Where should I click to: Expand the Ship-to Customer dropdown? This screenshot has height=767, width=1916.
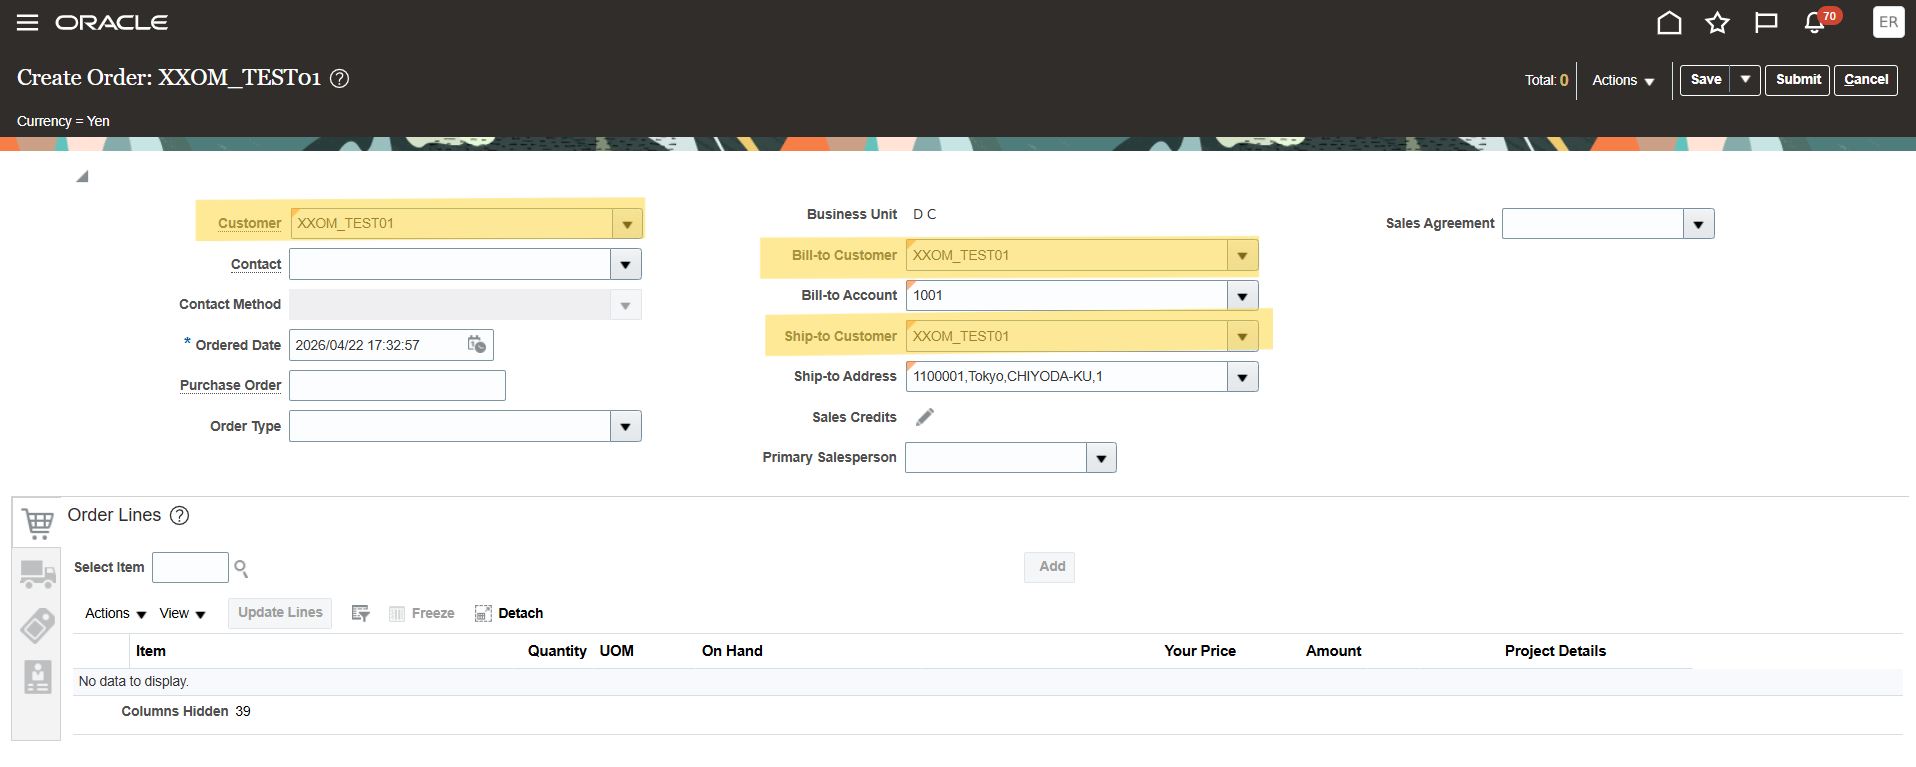pos(1242,336)
